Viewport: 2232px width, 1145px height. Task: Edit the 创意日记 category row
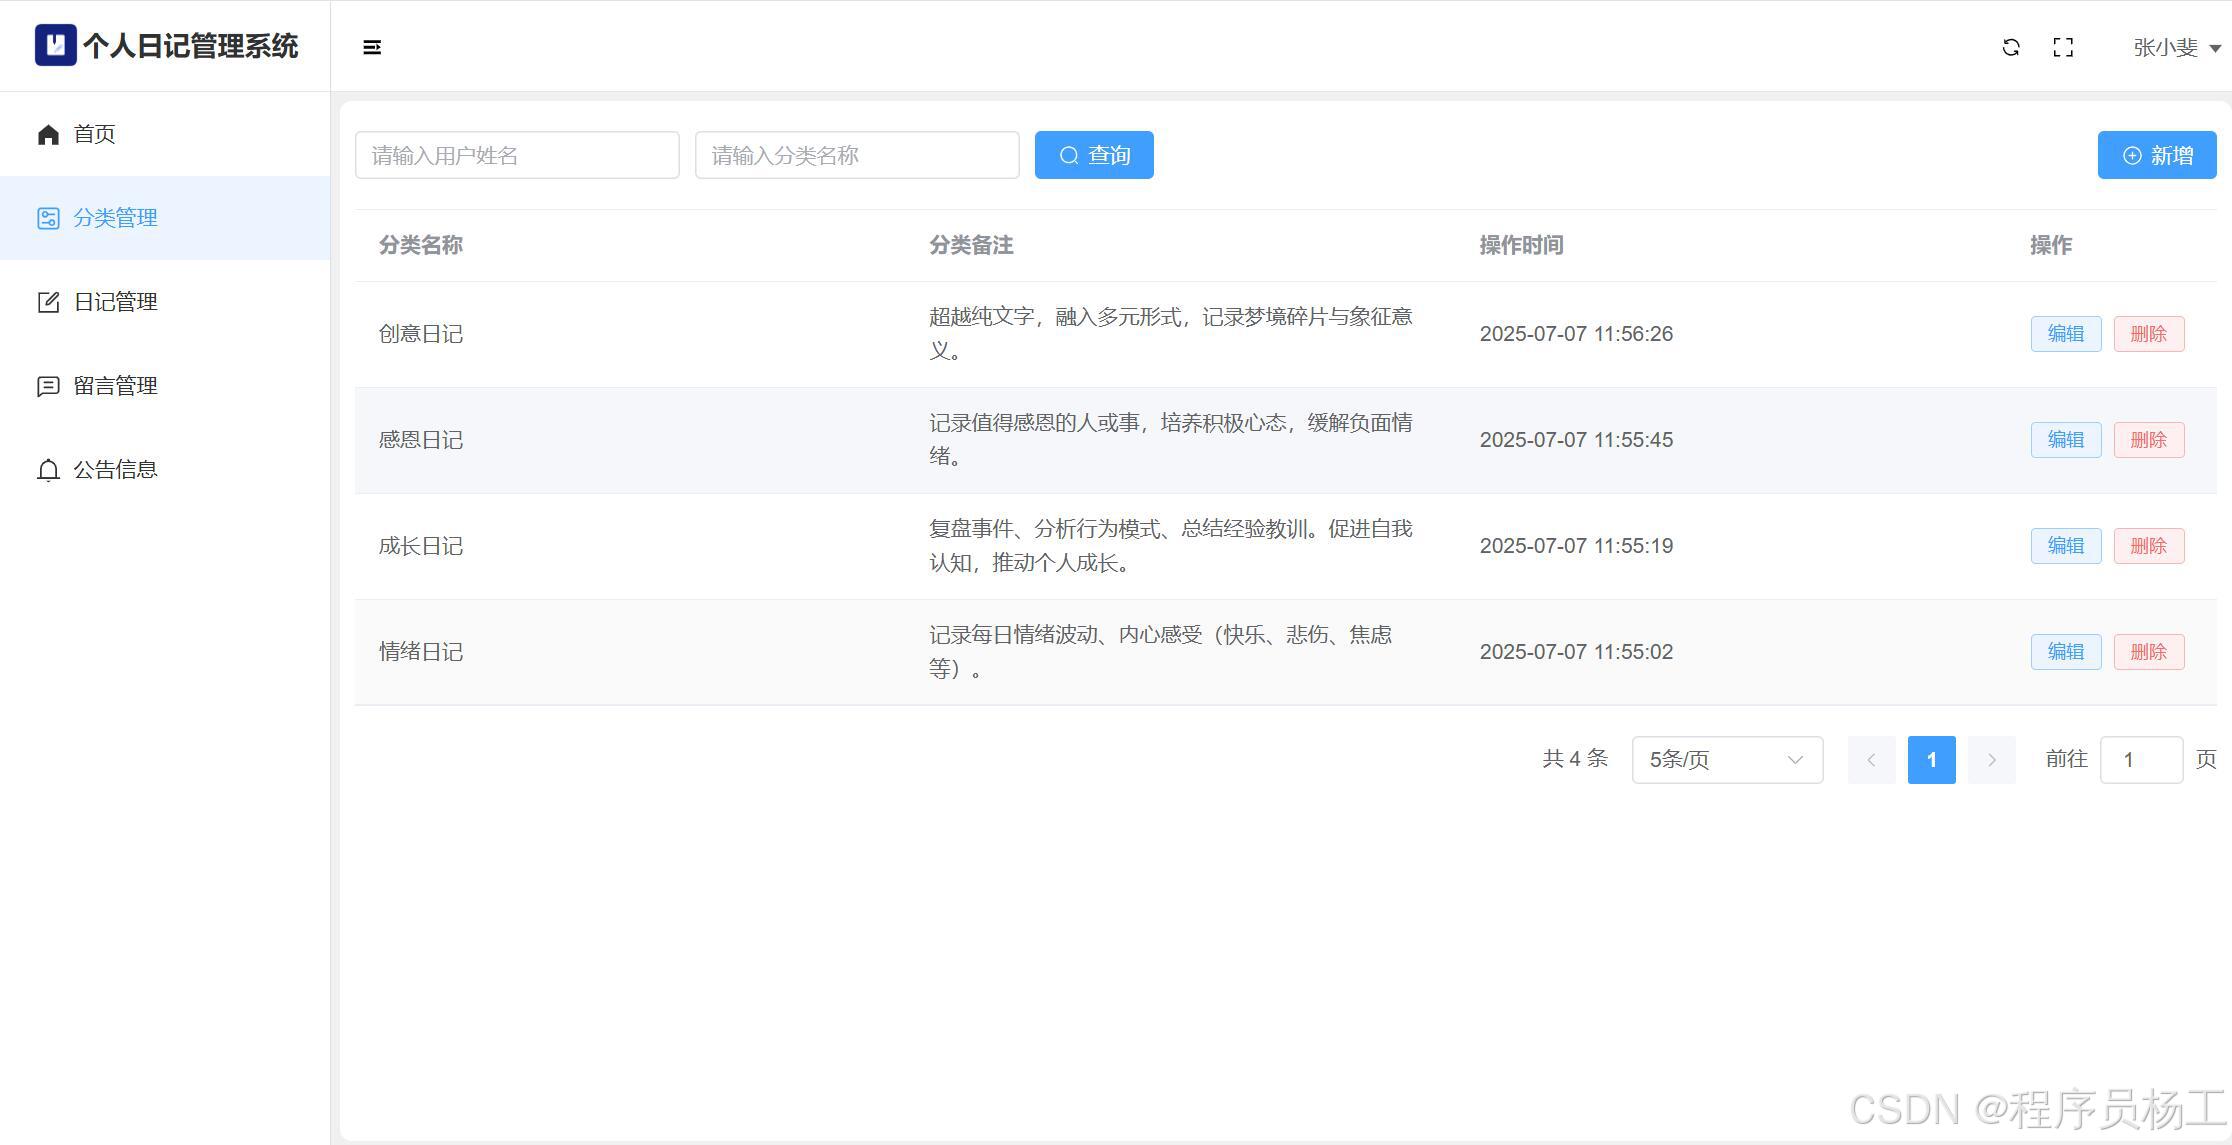pos(2065,334)
